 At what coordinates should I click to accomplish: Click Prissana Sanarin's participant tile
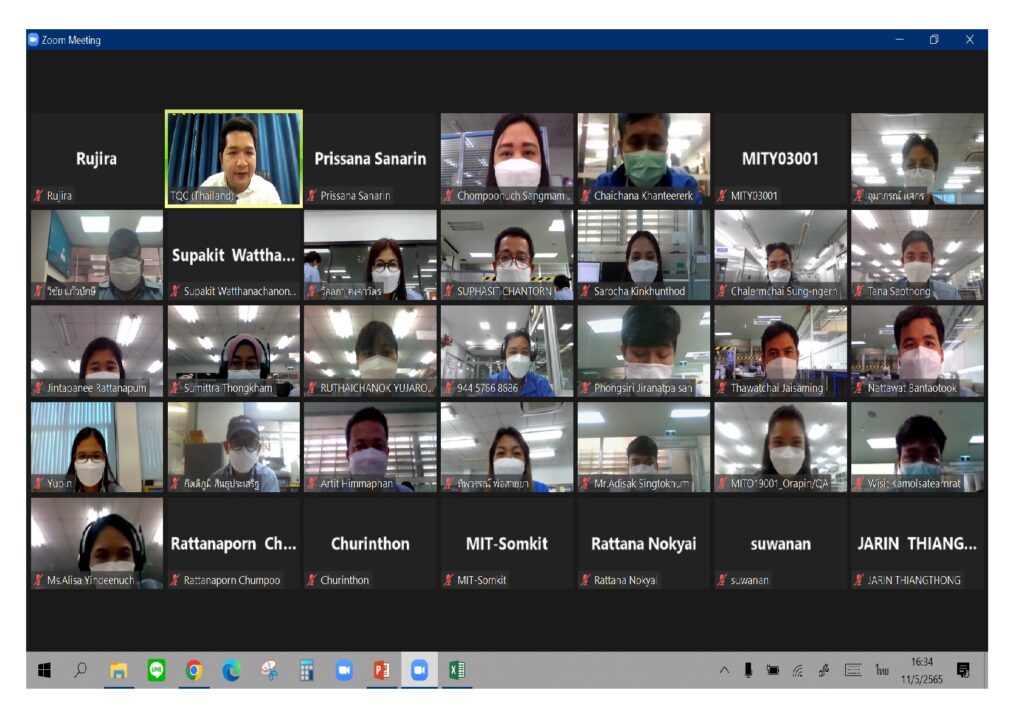370,158
